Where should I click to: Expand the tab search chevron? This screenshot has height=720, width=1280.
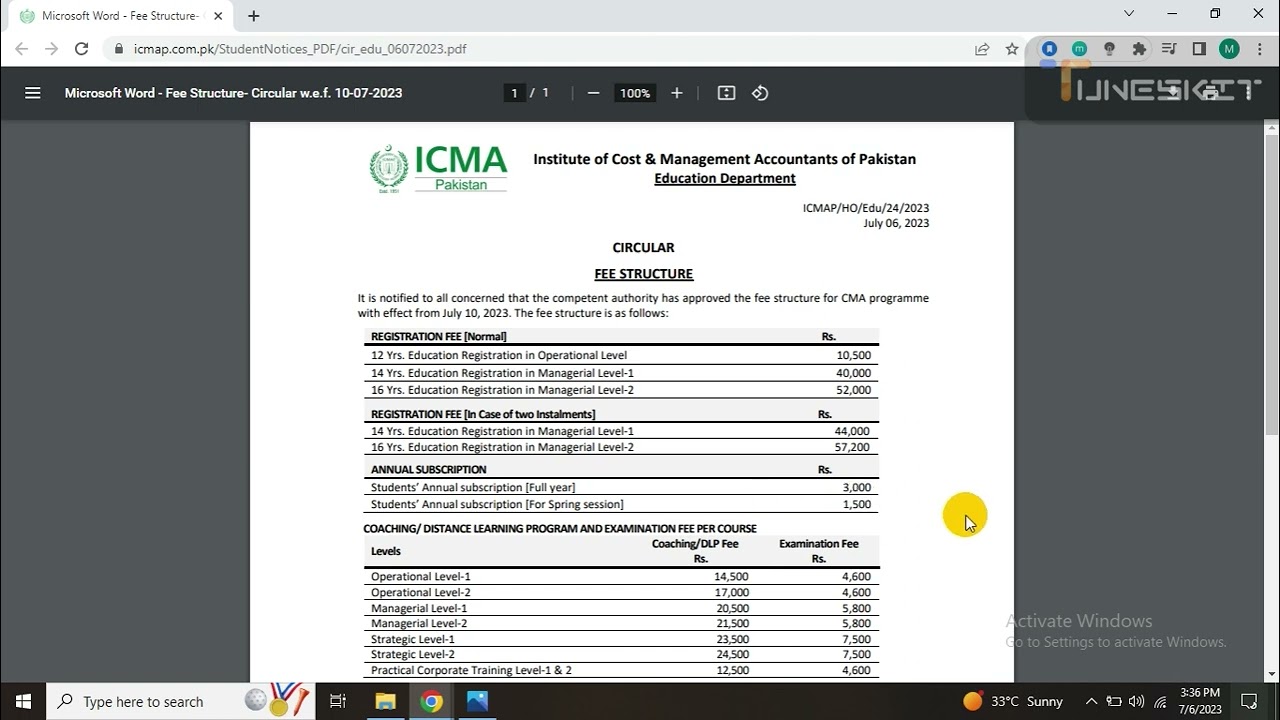pos(1129,14)
